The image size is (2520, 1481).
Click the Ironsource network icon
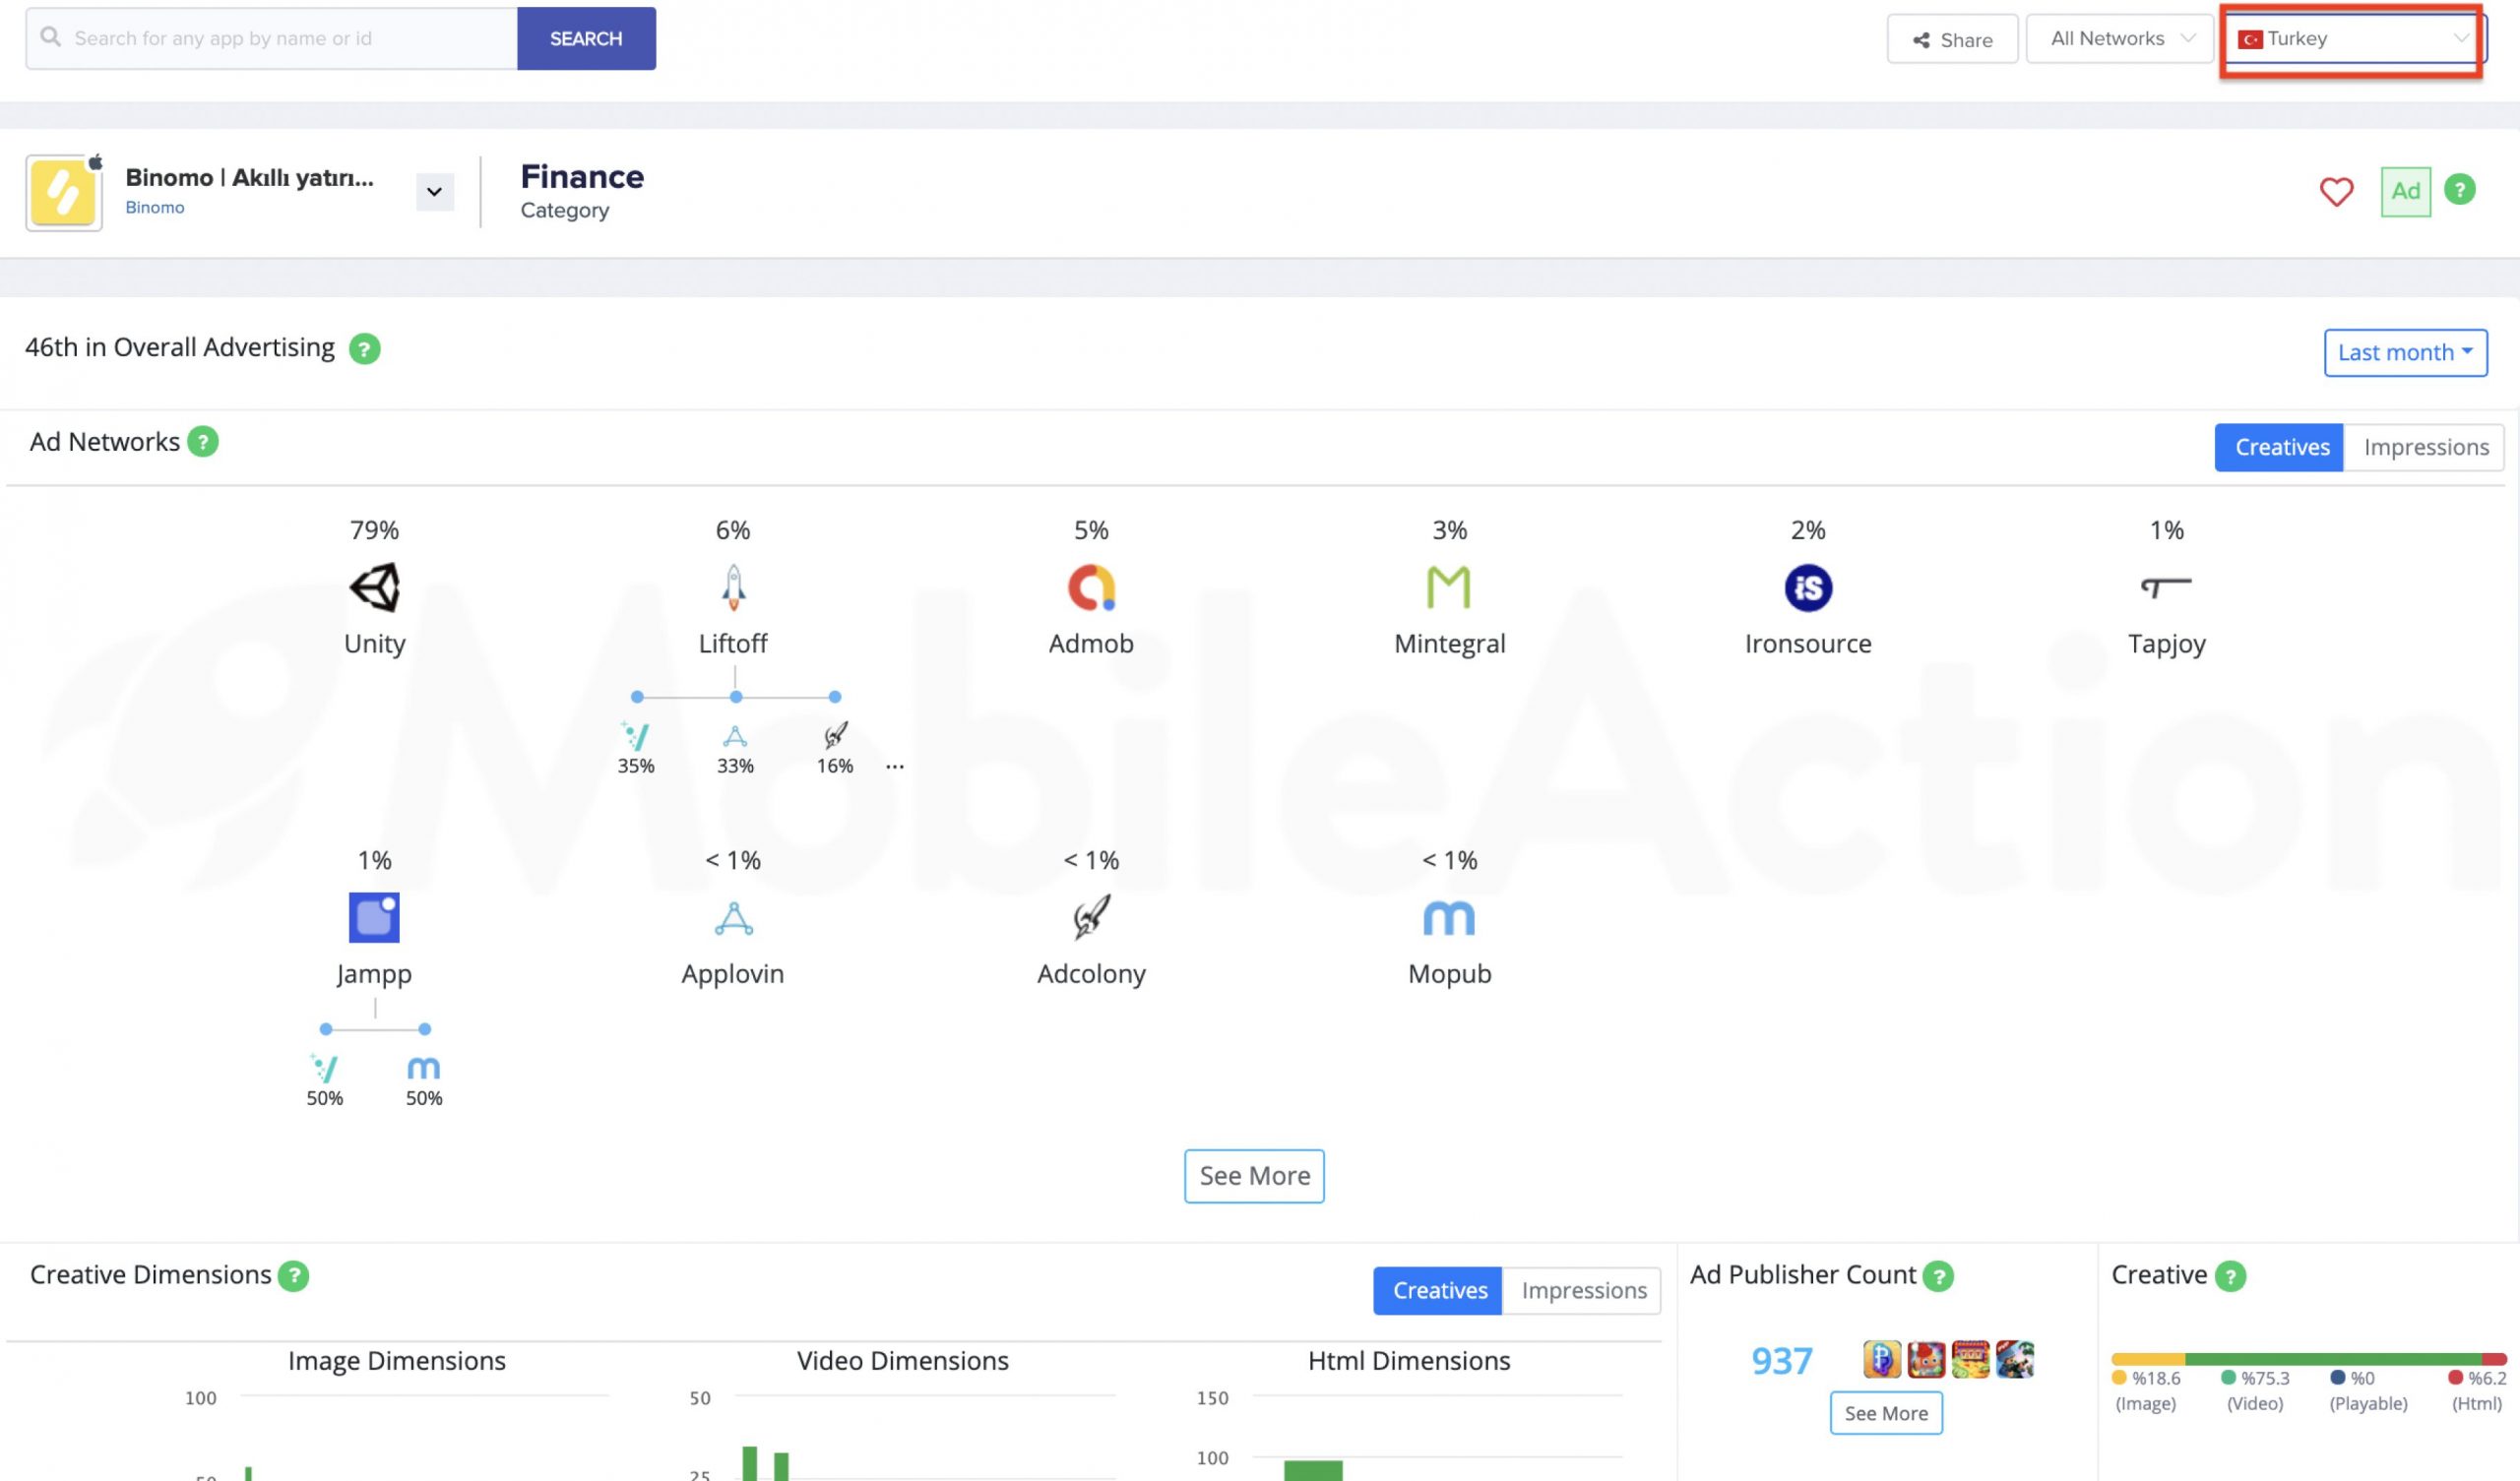click(x=1808, y=587)
